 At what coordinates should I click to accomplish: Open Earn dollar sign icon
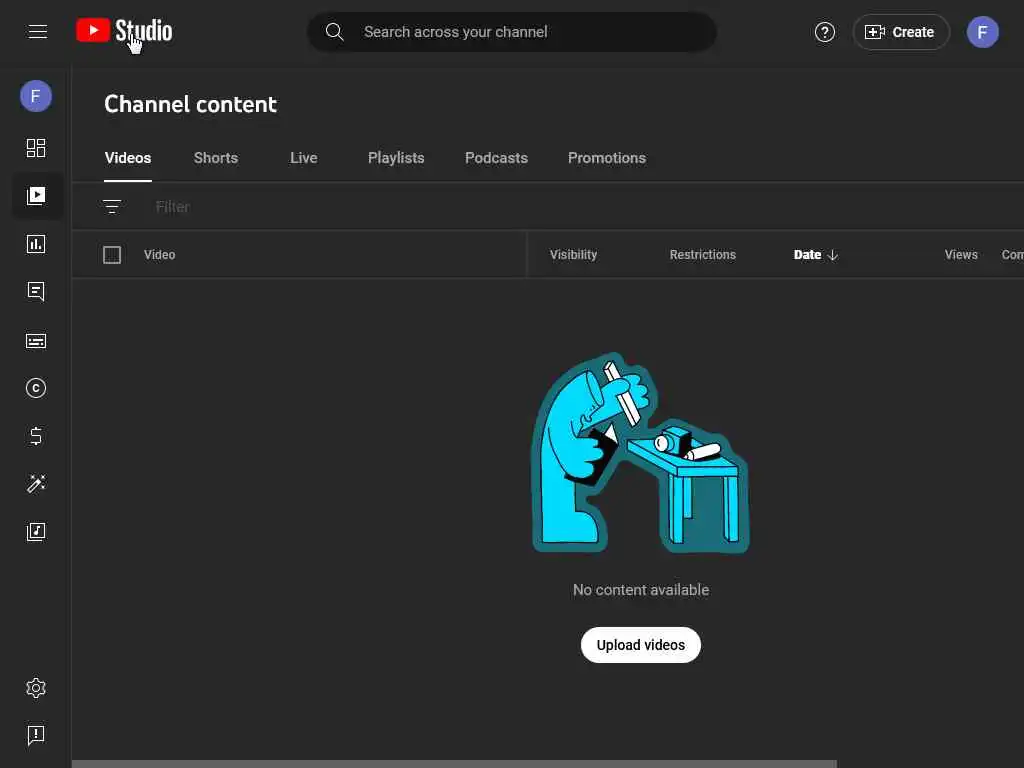pos(36,436)
